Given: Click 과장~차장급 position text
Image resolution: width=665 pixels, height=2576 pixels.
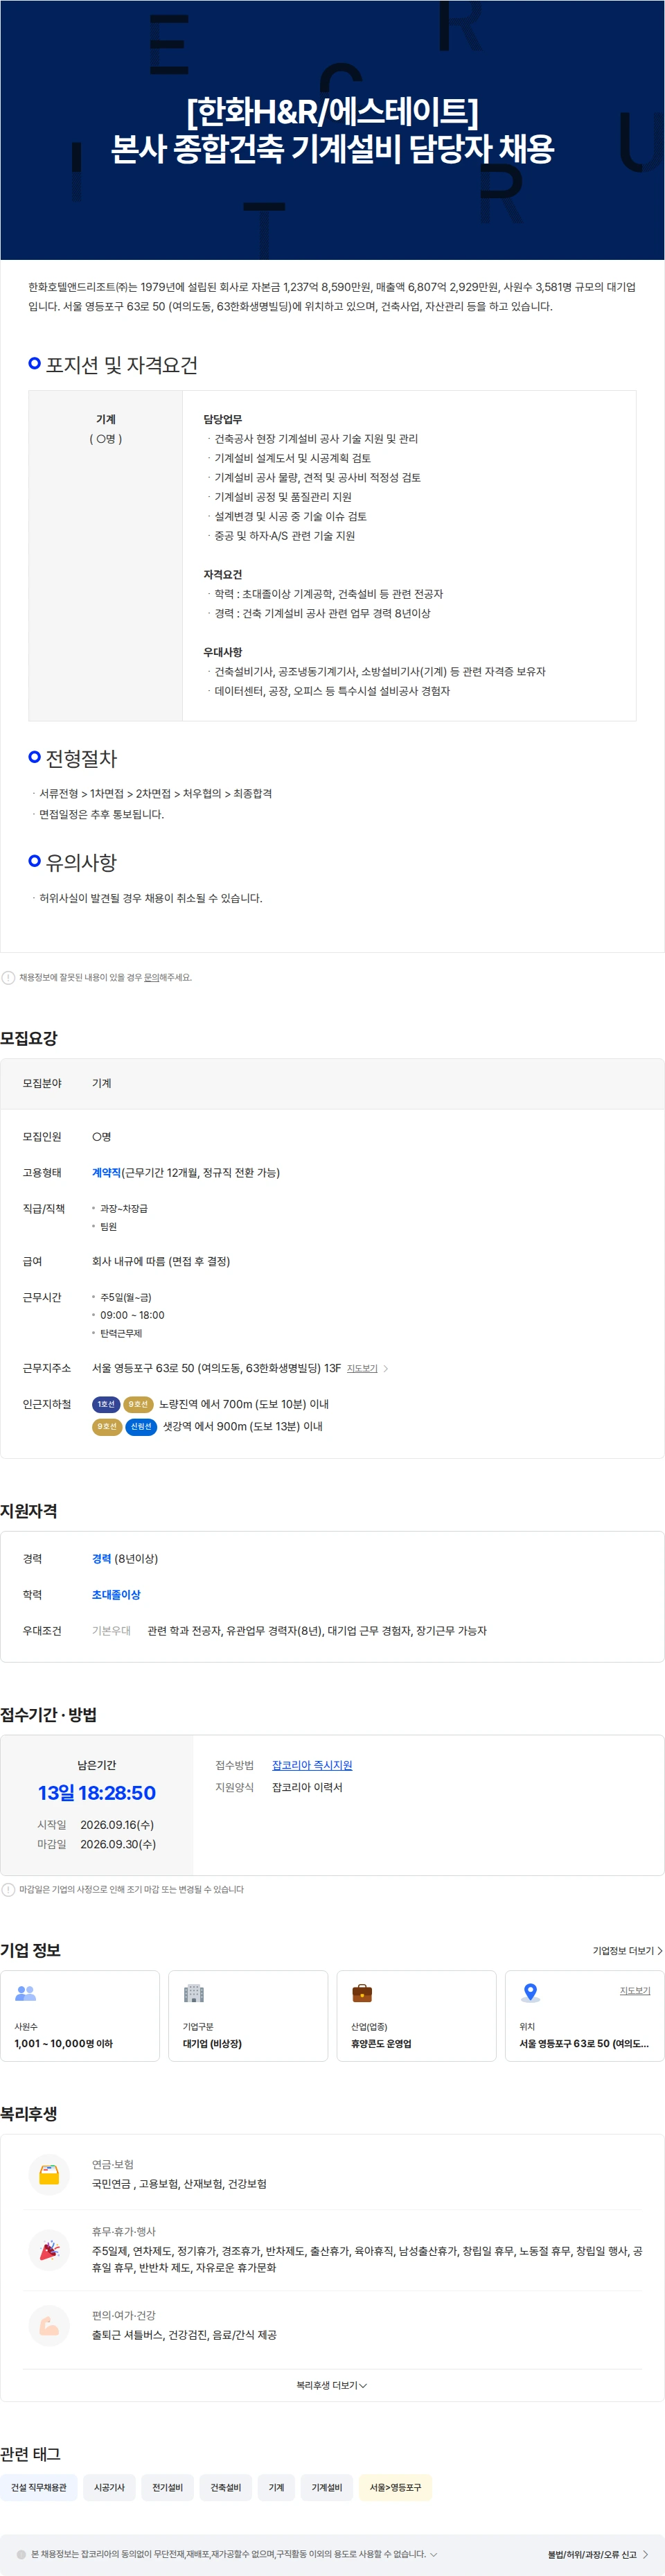Looking at the screenshot, I should click(124, 1208).
